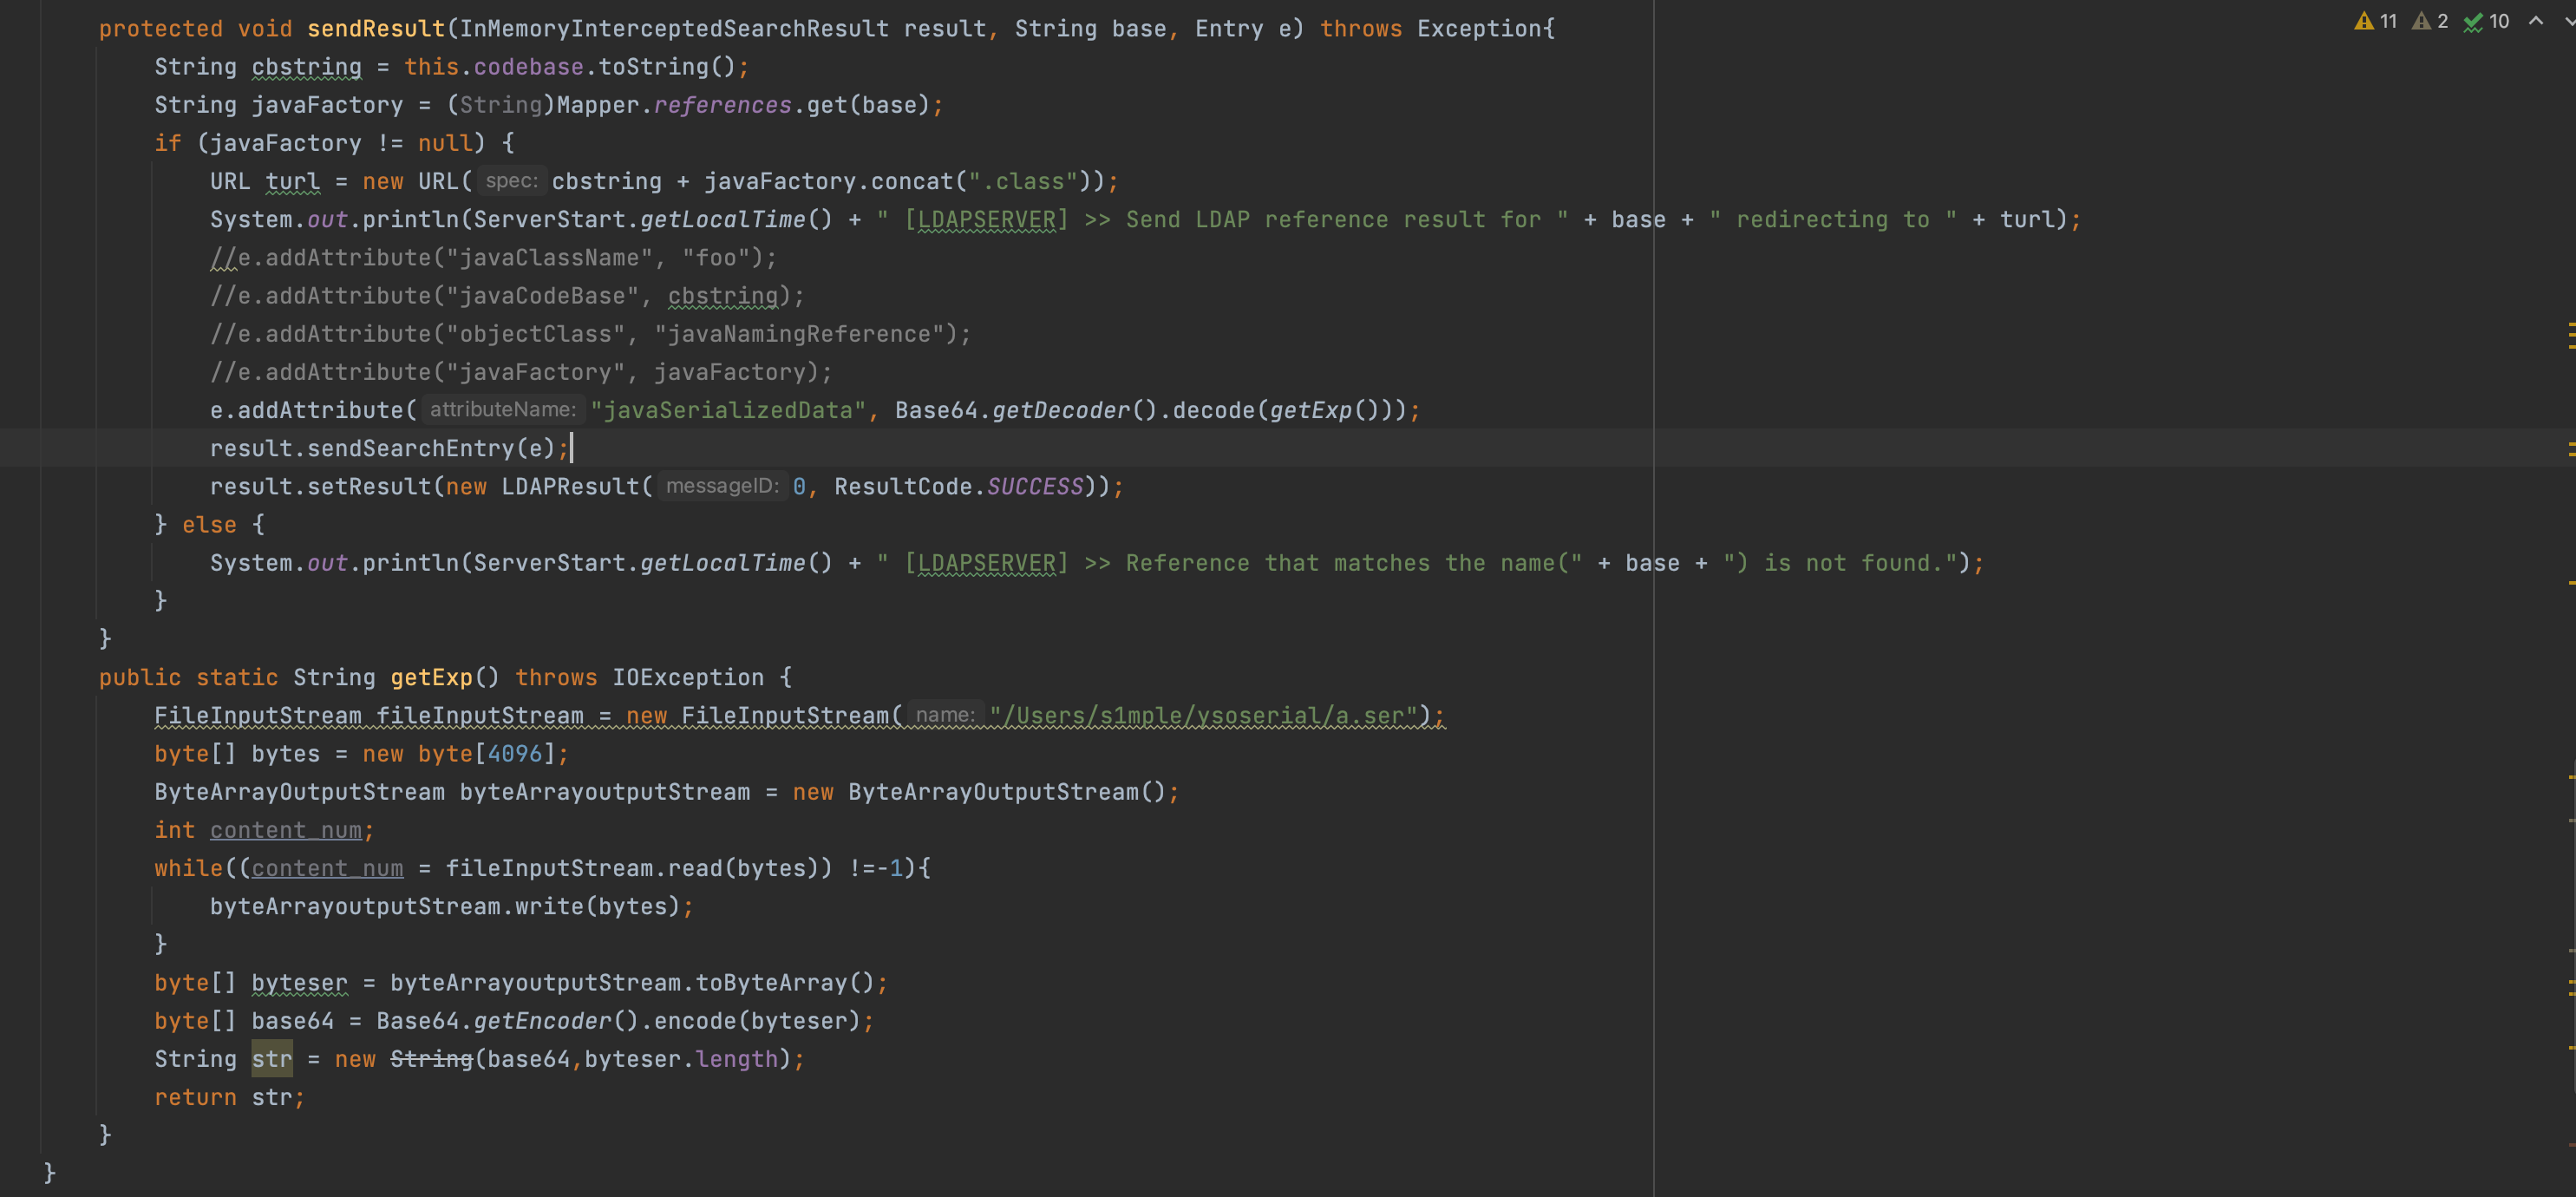Open the 11 warnings inspection indicator
The image size is (2576, 1197).
[2376, 21]
